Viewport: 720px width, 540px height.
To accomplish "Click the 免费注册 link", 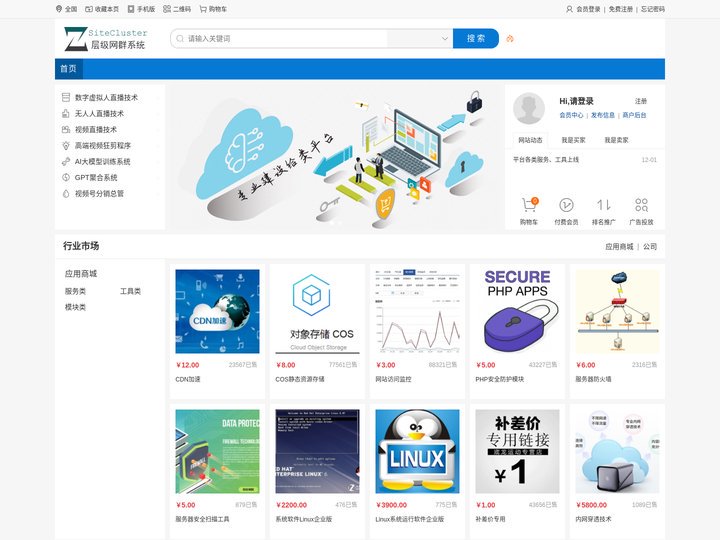I will 620,9.
